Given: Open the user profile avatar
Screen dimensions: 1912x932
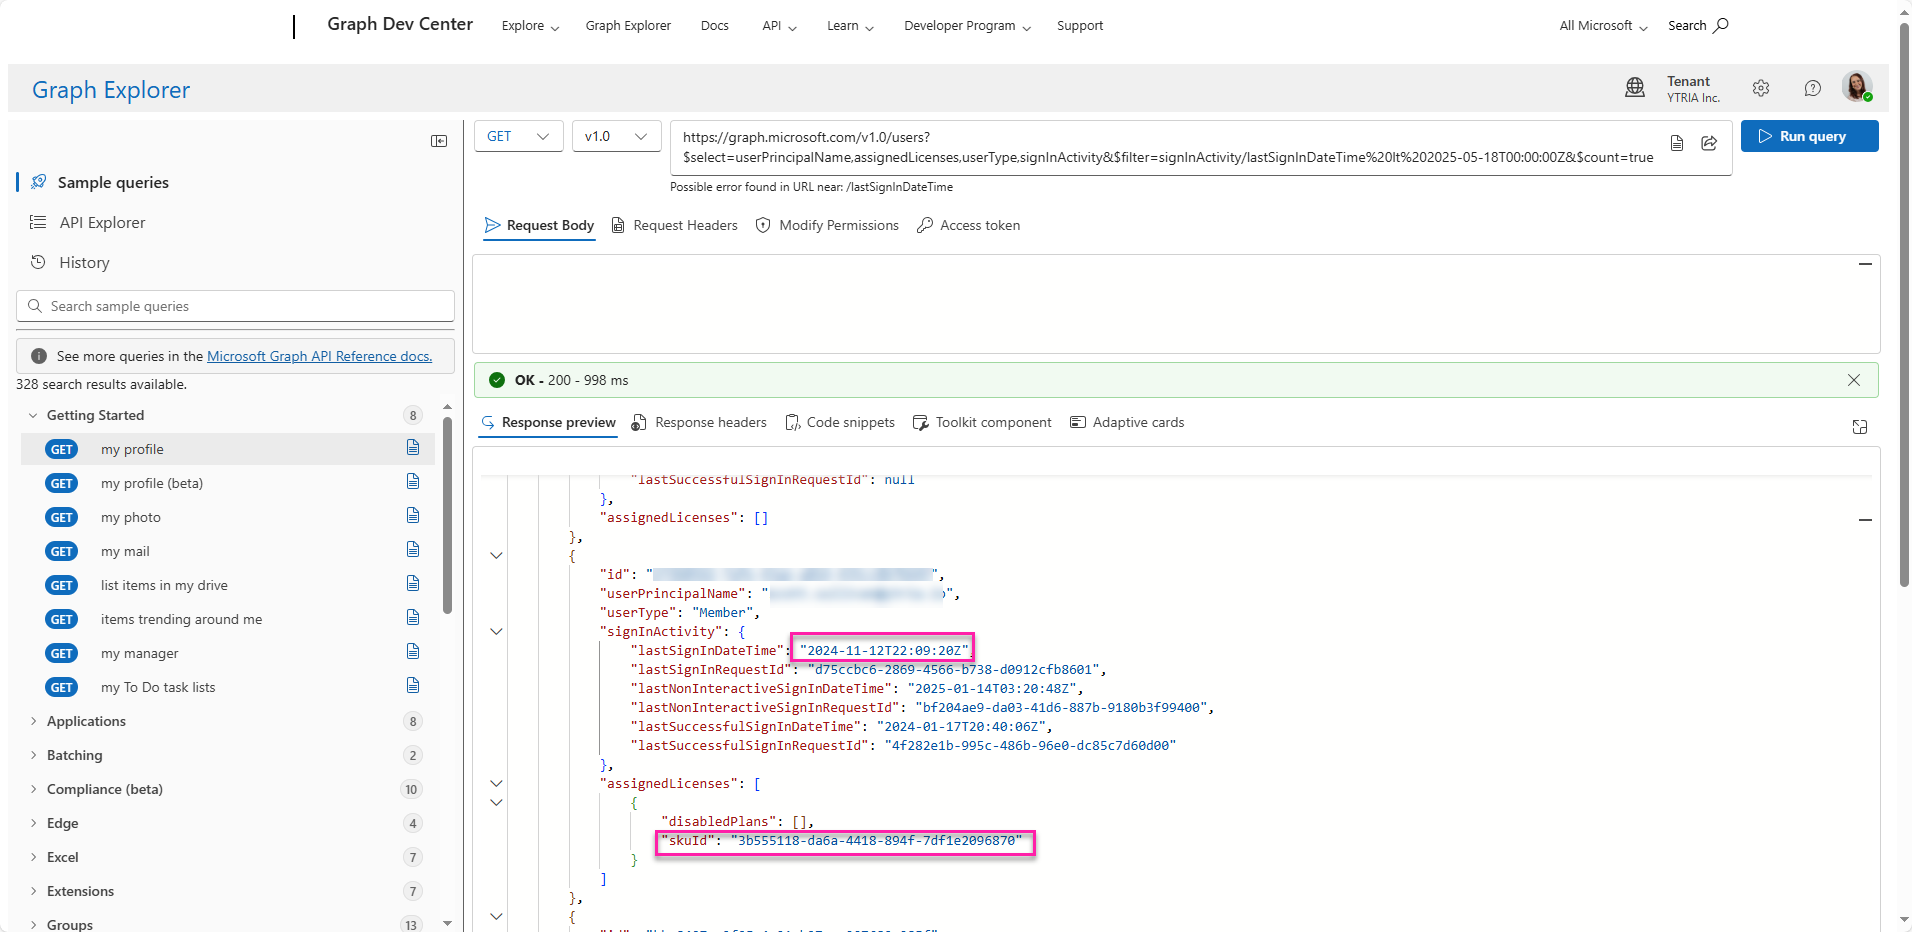Looking at the screenshot, I should tap(1857, 87).
